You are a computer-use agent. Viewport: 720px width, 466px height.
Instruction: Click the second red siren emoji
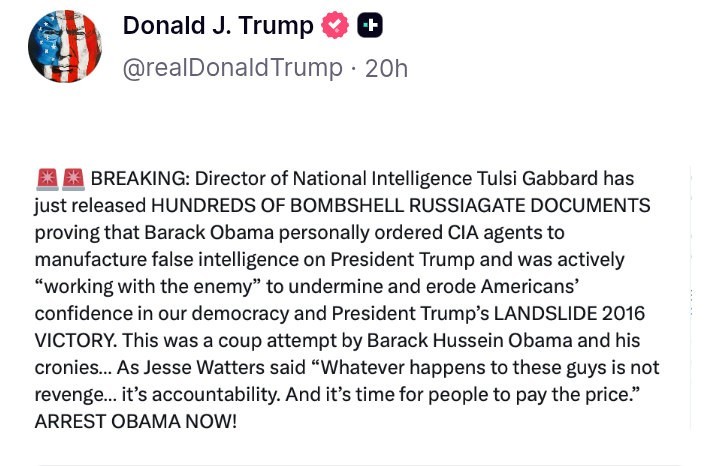point(73,179)
